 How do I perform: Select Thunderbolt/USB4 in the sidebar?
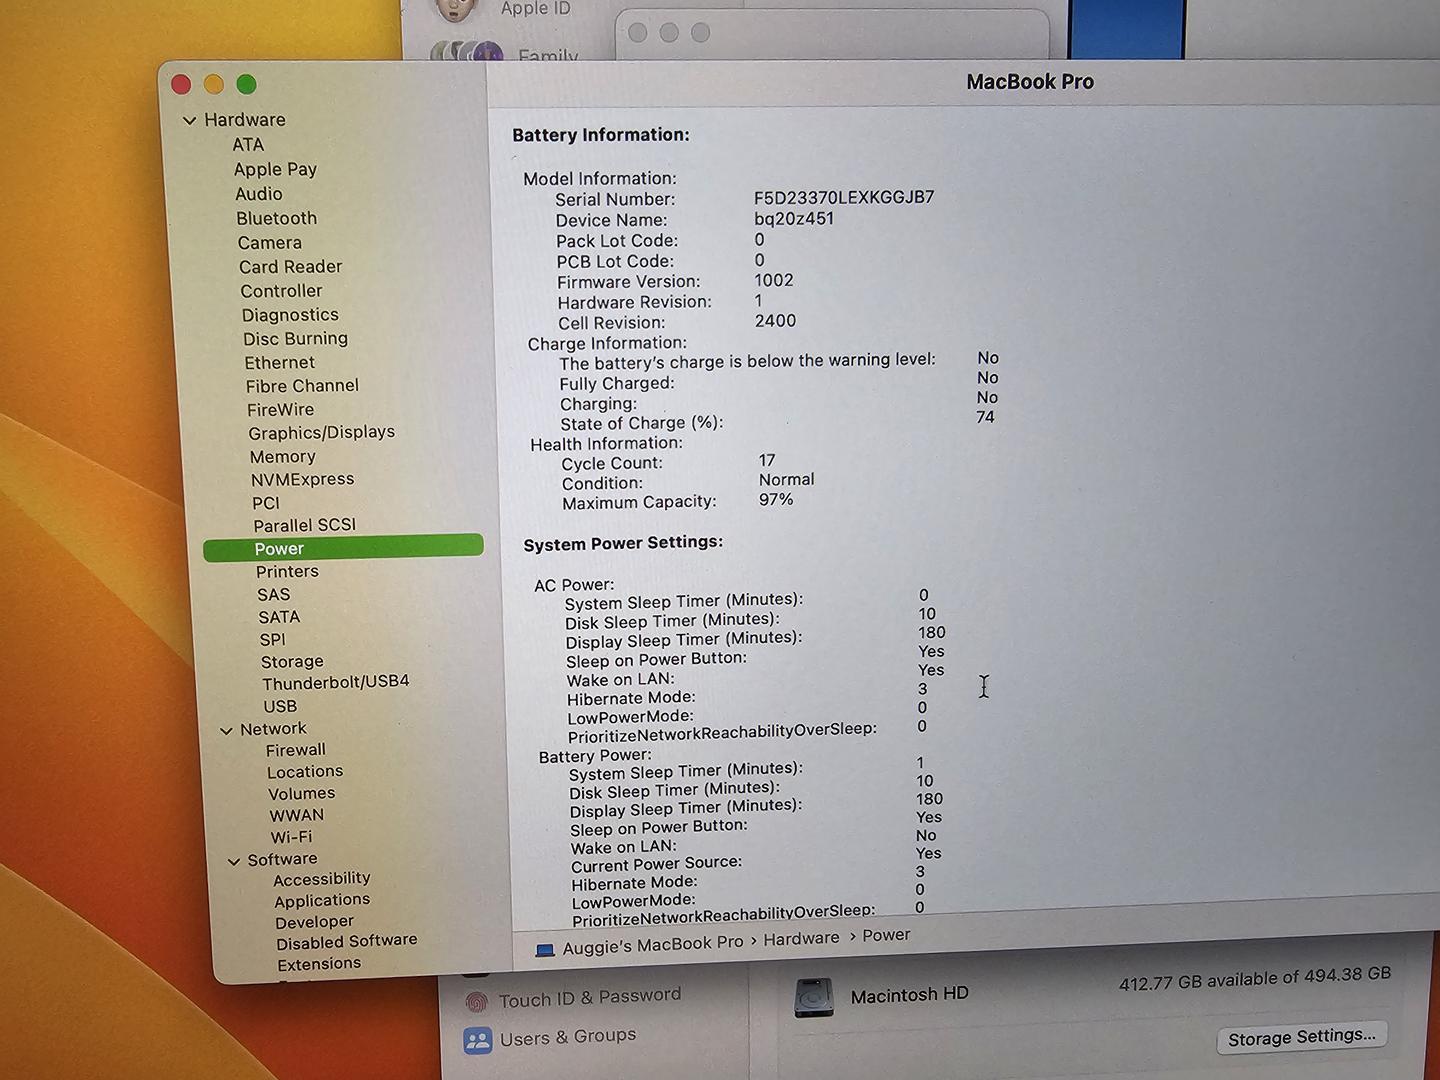(x=335, y=682)
